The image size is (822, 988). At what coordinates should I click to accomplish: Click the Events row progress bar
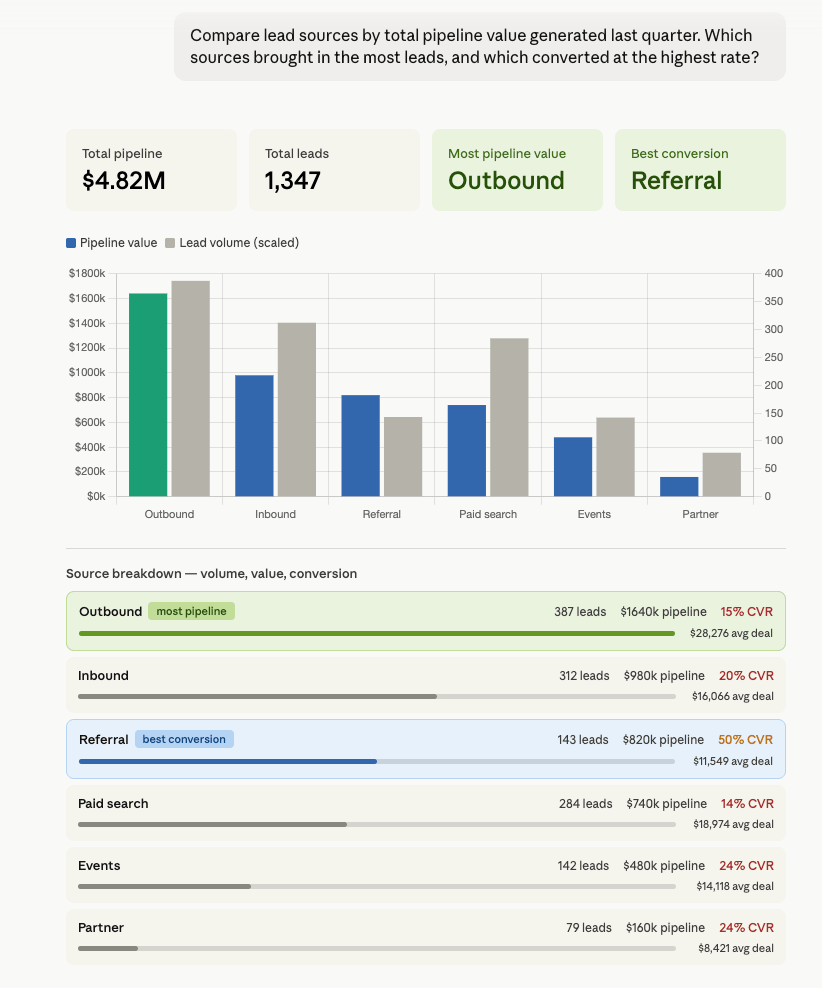tap(377, 886)
